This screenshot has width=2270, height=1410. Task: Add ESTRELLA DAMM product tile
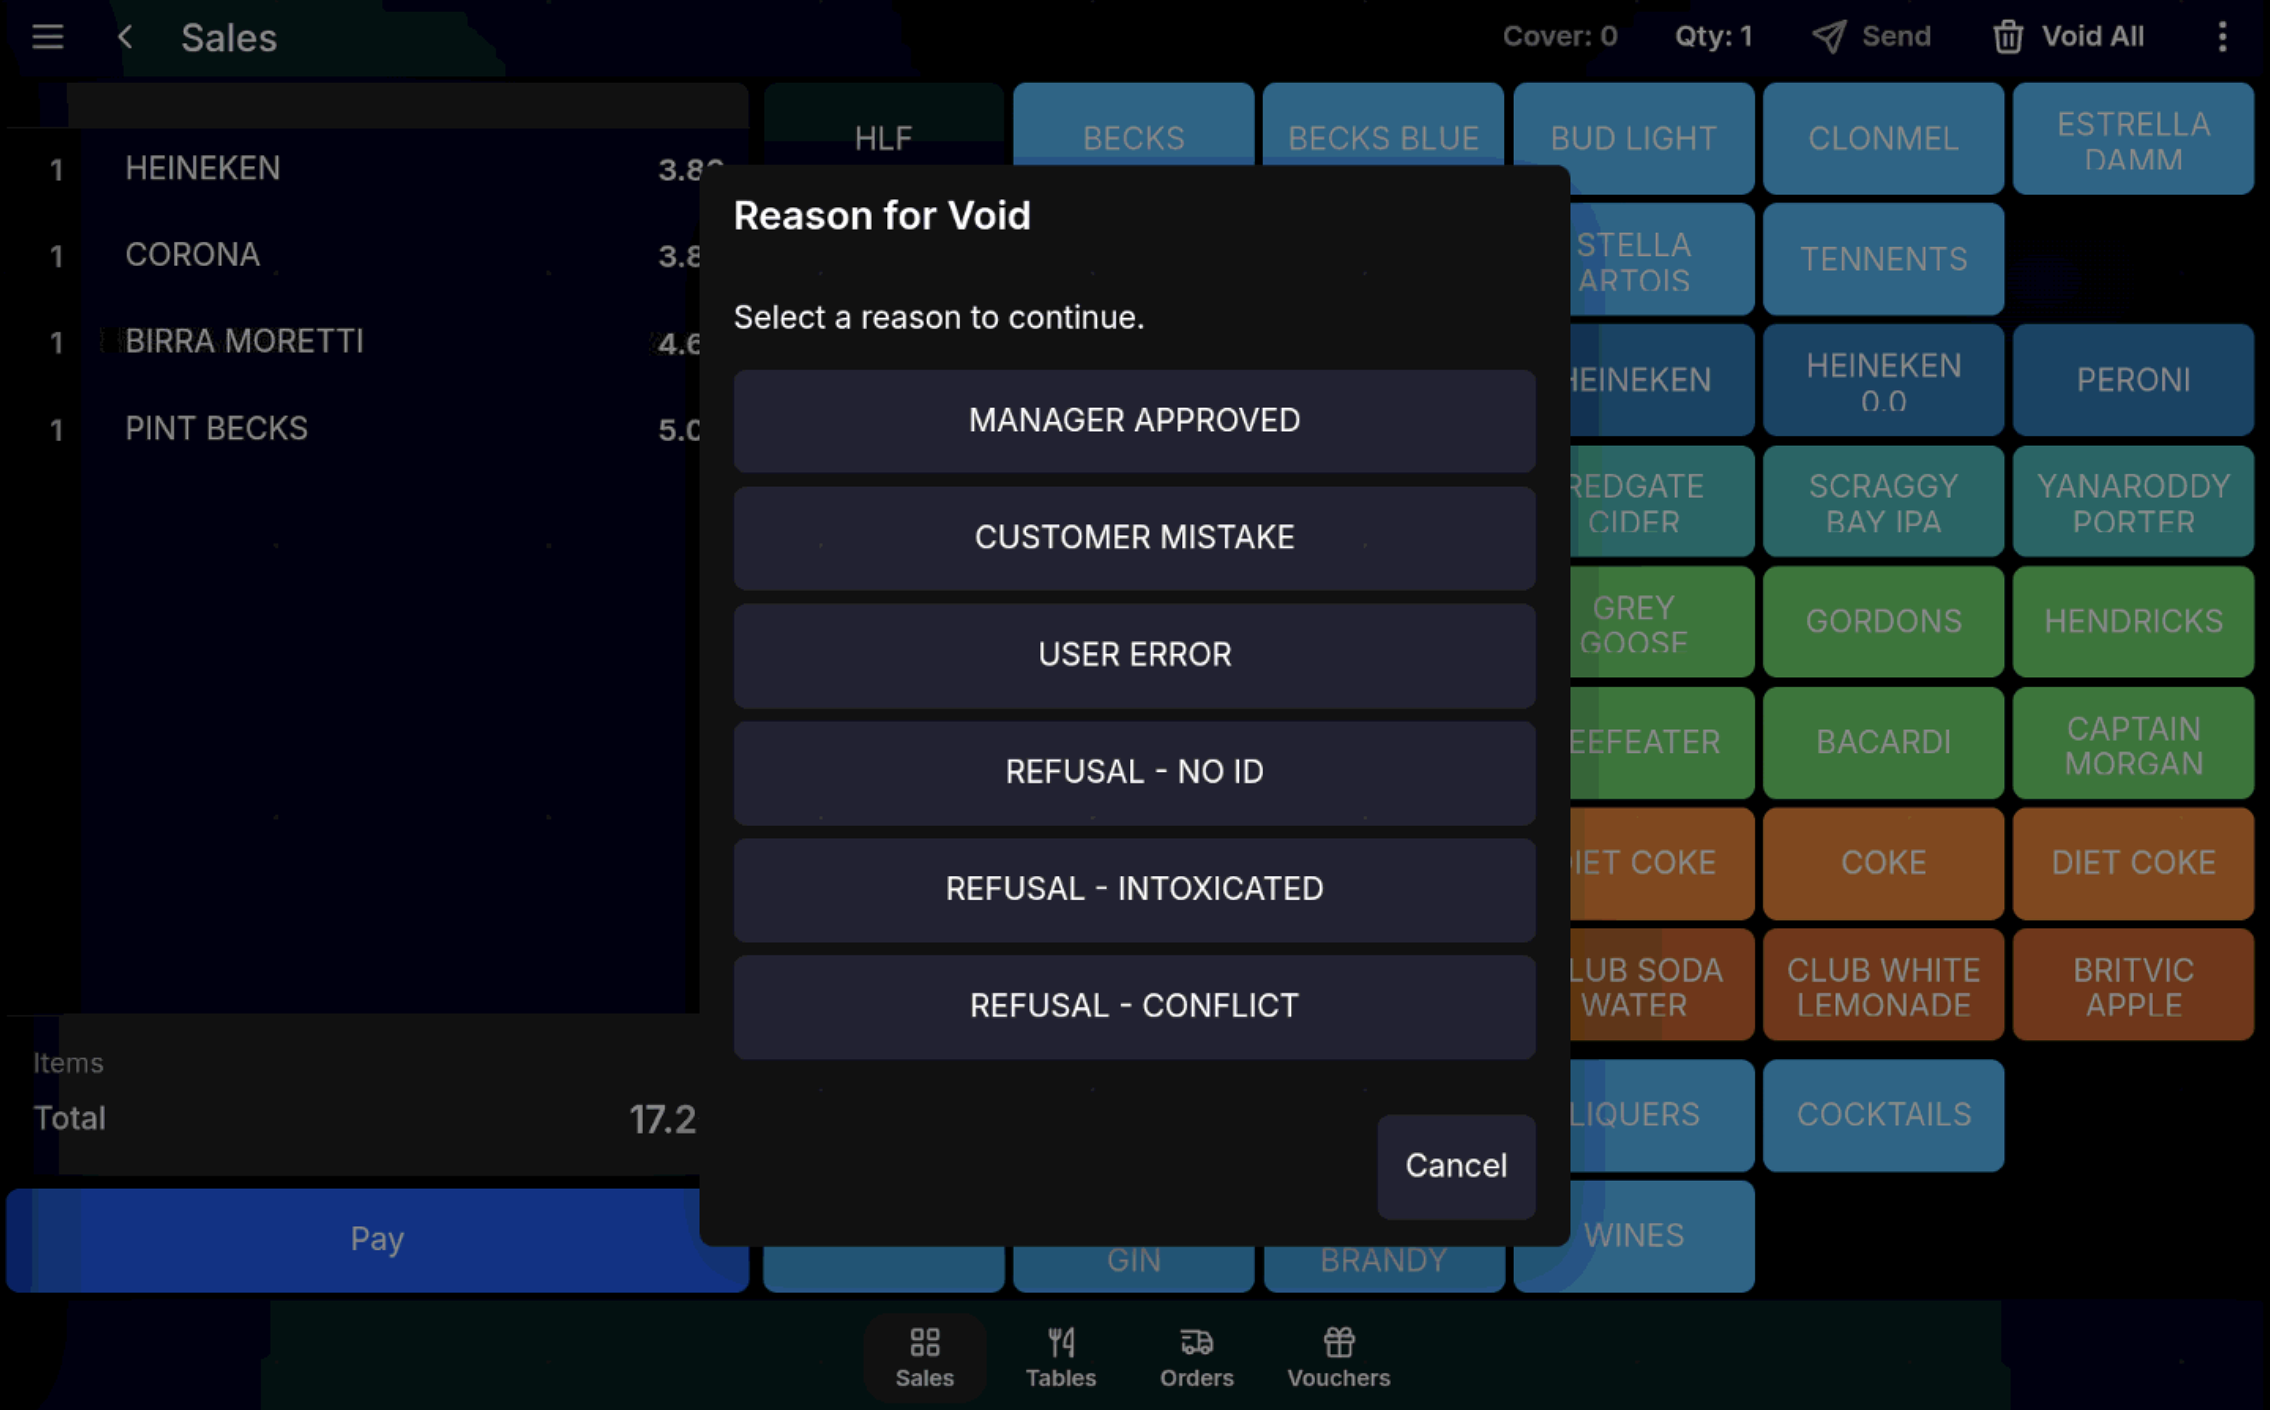pos(2133,138)
